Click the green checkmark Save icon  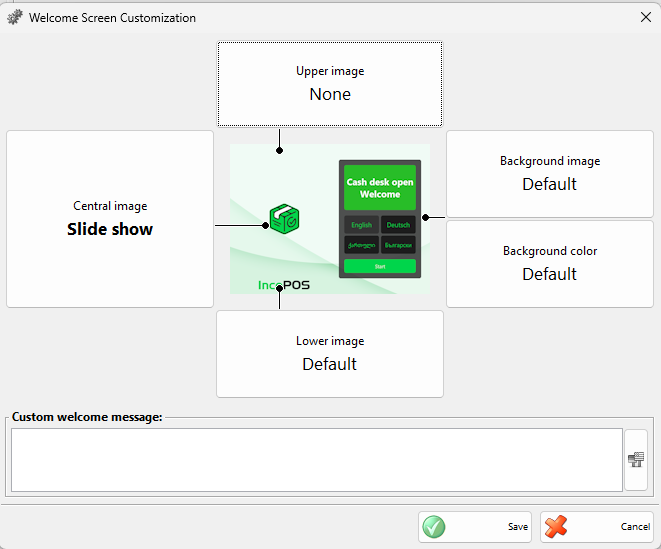coord(433,527)
